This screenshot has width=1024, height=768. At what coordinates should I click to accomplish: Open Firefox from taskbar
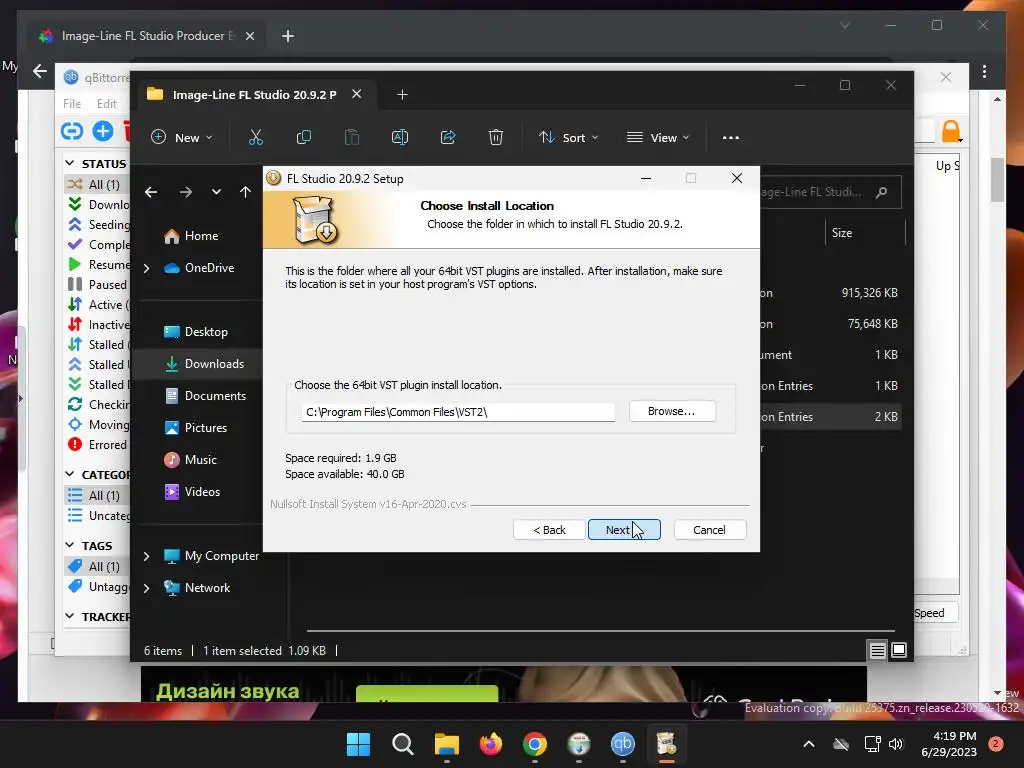[x=490, y=744]
